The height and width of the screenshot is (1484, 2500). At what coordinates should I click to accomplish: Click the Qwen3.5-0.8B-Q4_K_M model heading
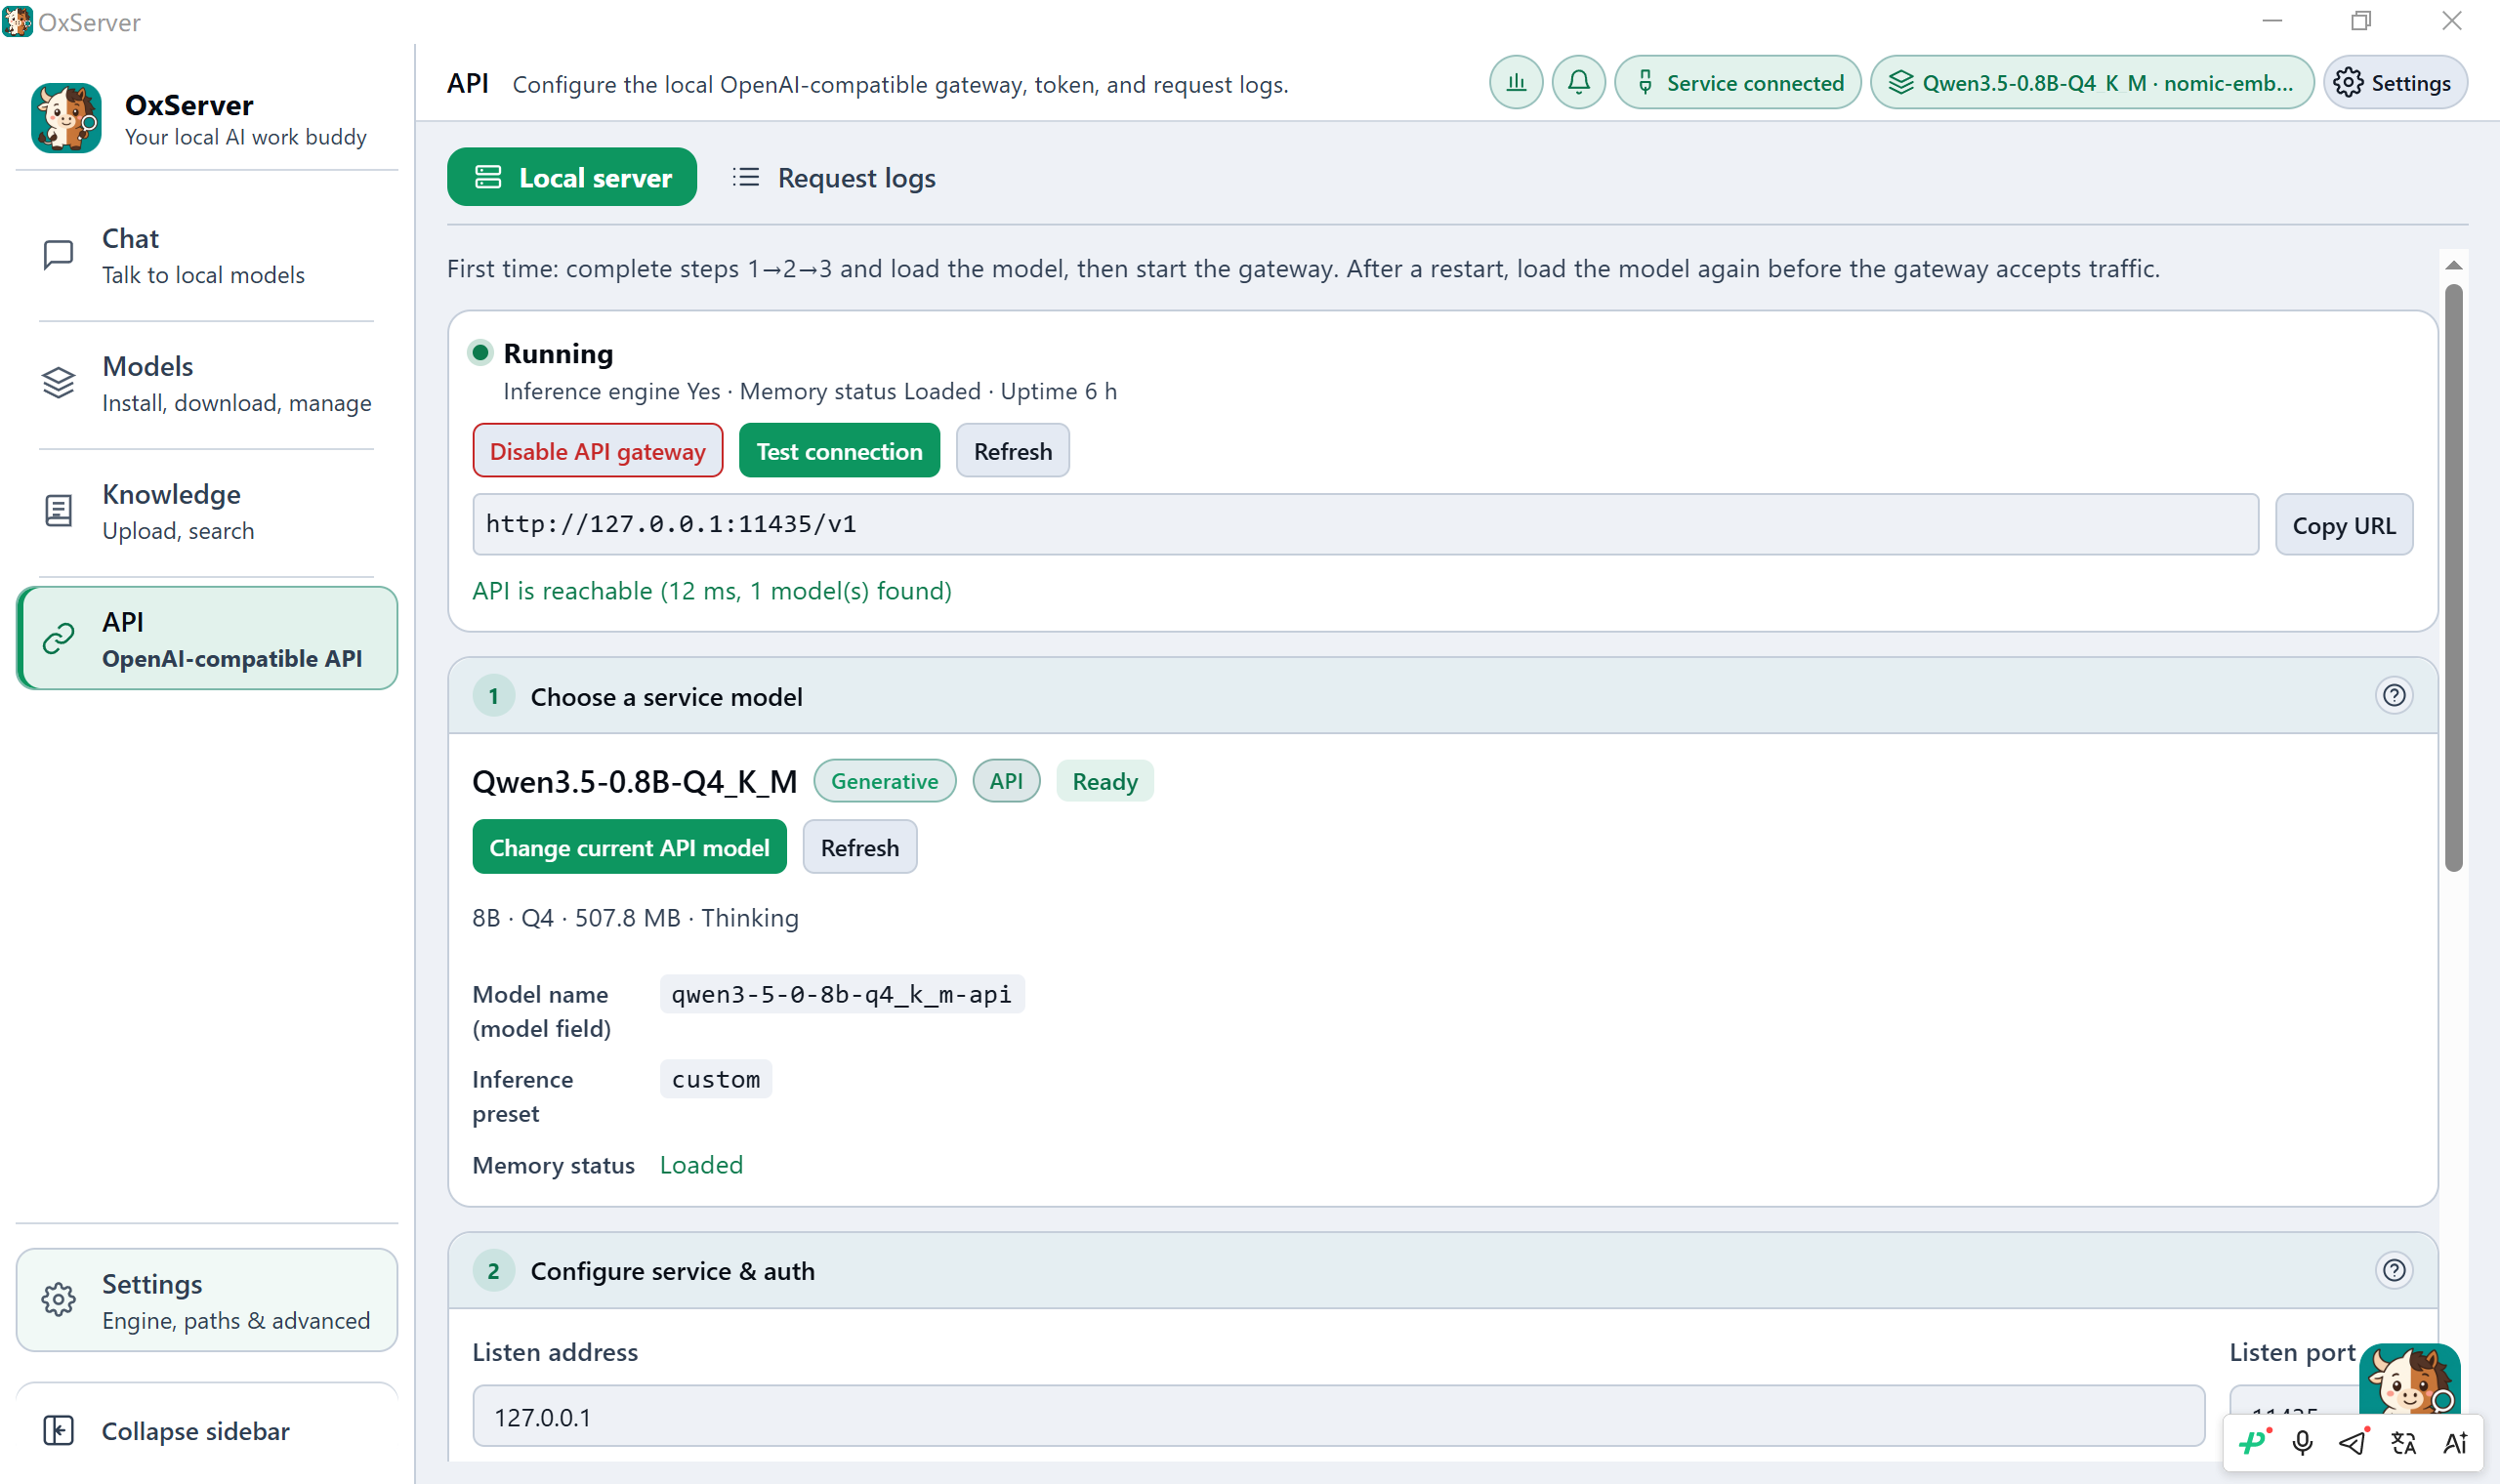[x=635, y=781]
